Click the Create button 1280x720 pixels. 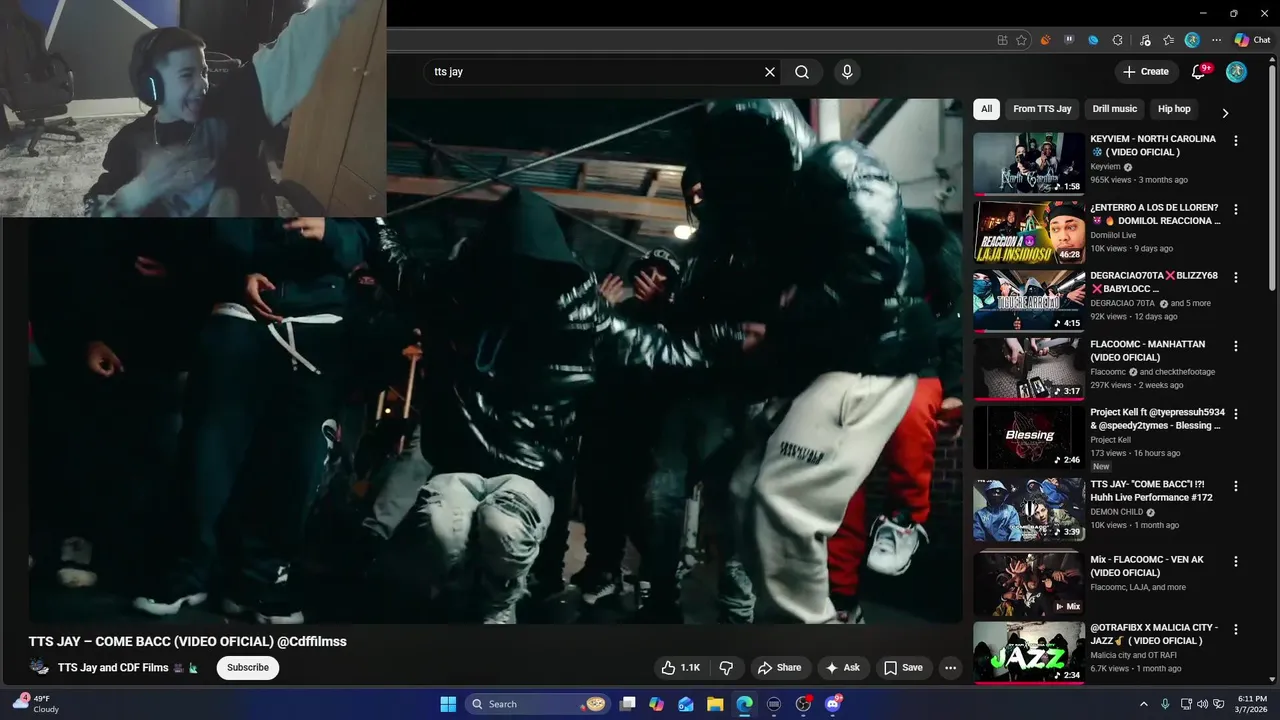tap(1146, 71)
